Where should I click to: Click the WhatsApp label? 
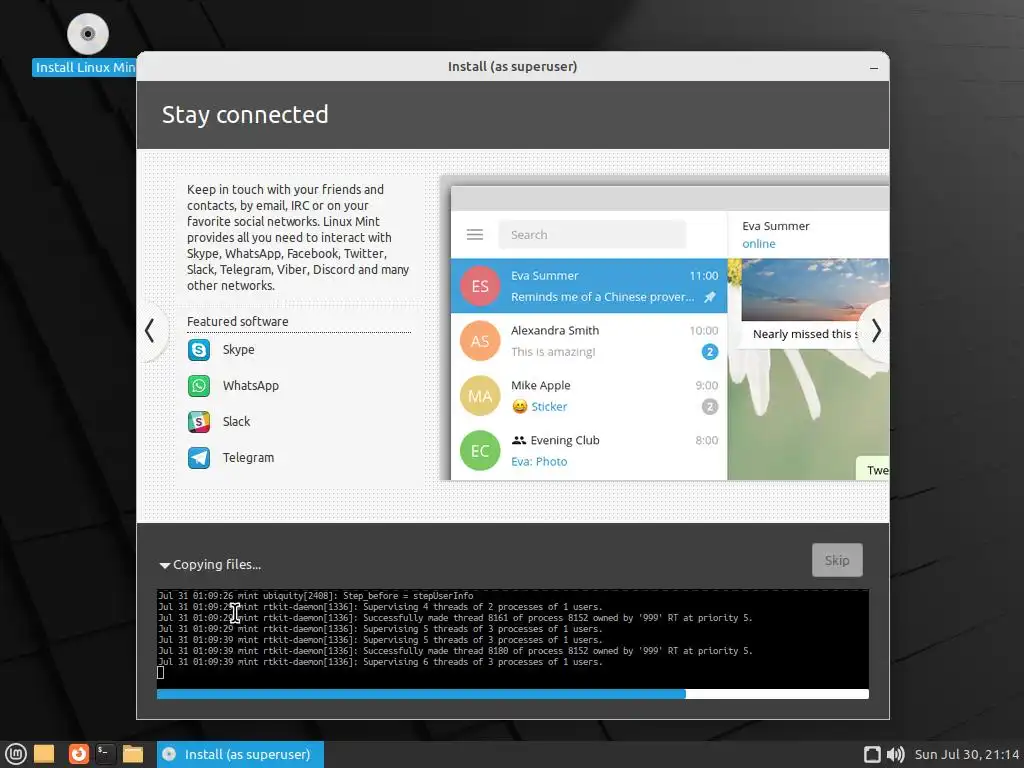tap(251, 386)
